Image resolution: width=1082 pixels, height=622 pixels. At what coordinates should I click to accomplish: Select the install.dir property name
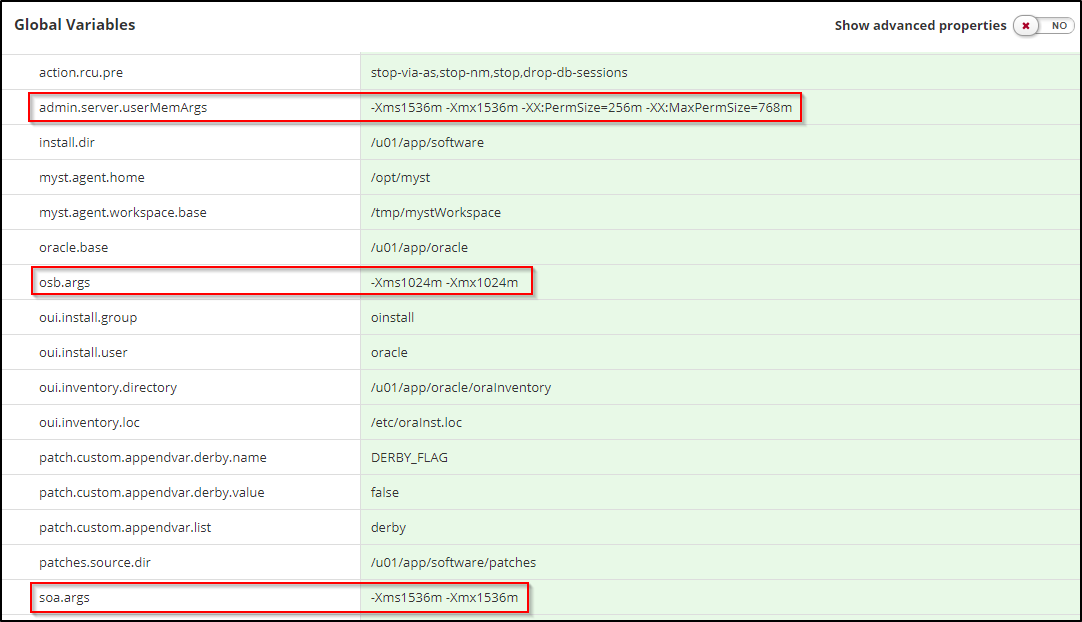(66, 142)
